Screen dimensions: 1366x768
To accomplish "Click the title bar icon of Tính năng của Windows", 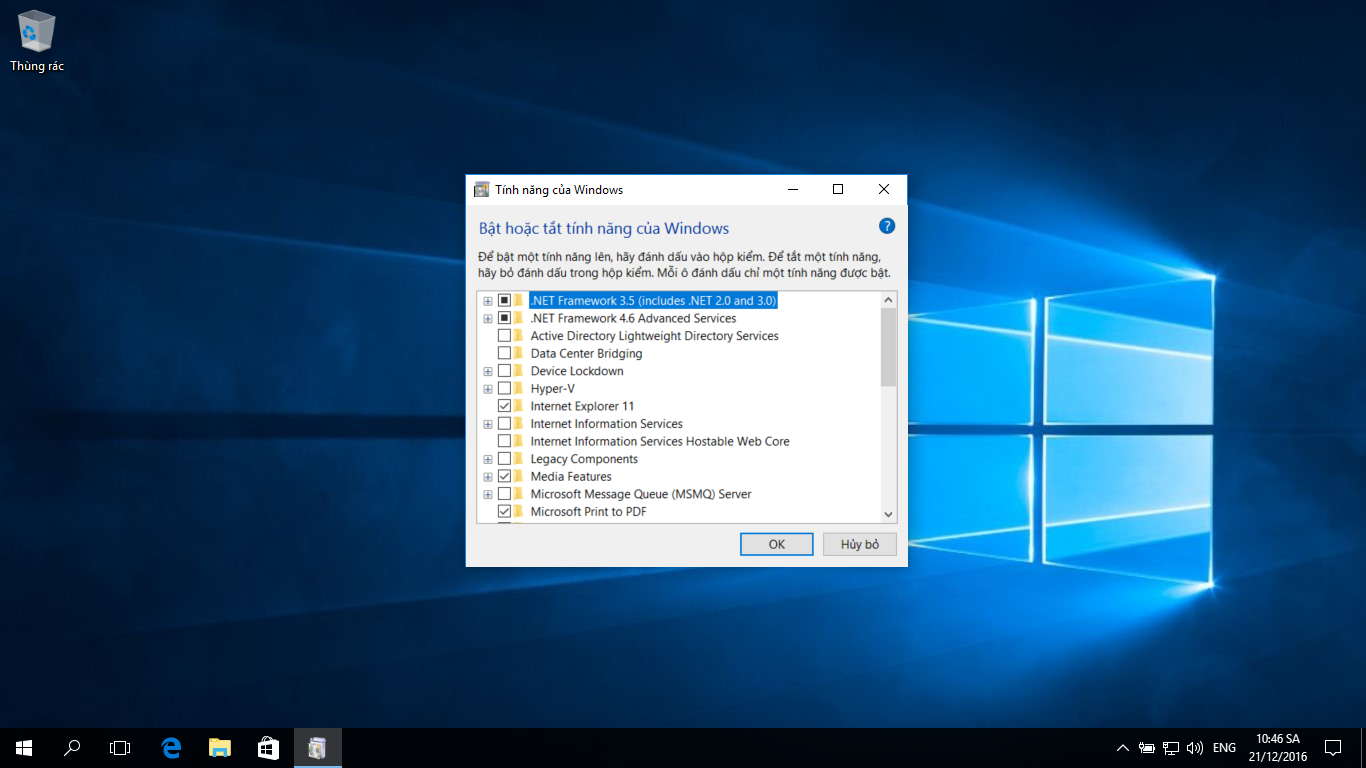I will [x=481, y=190].
